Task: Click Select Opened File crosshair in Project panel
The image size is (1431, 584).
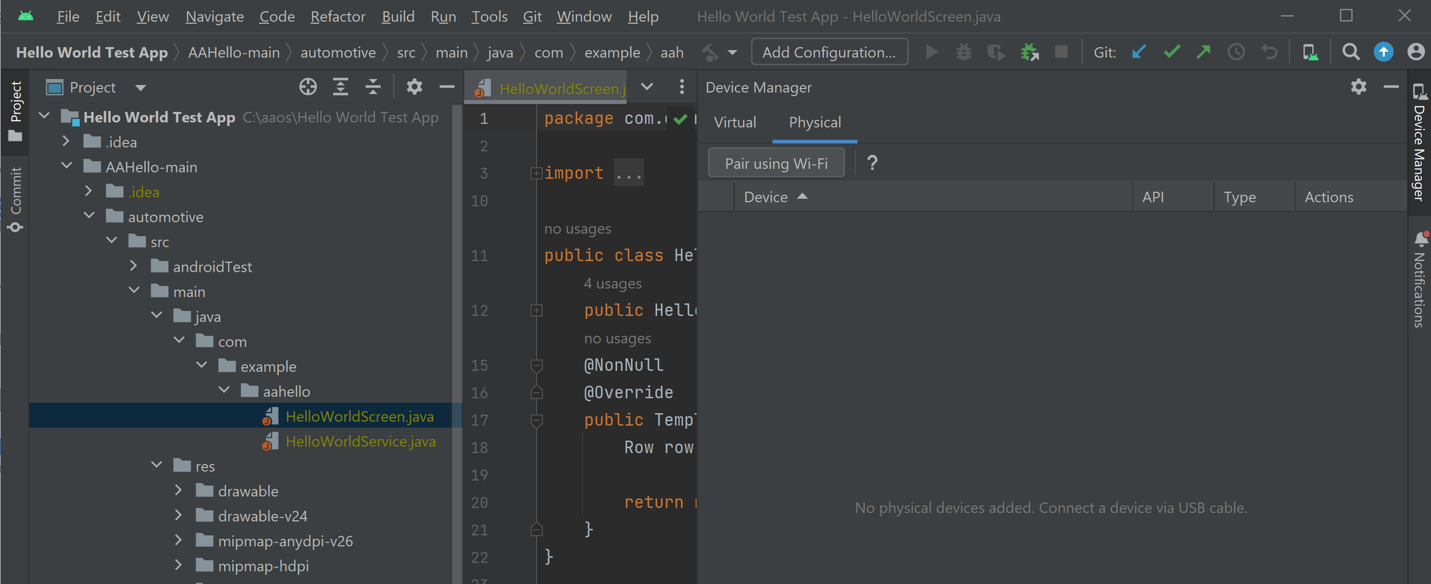Action: pyautogui.click(x=307, y=86)
